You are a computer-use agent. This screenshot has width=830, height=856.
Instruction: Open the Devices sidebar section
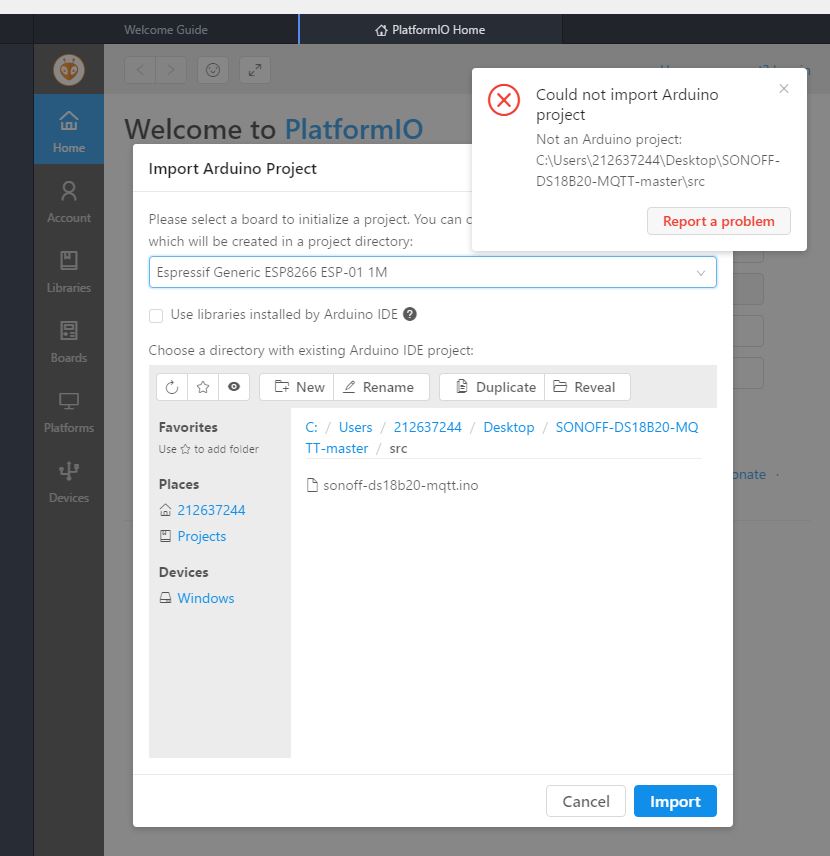coord(69,482)
